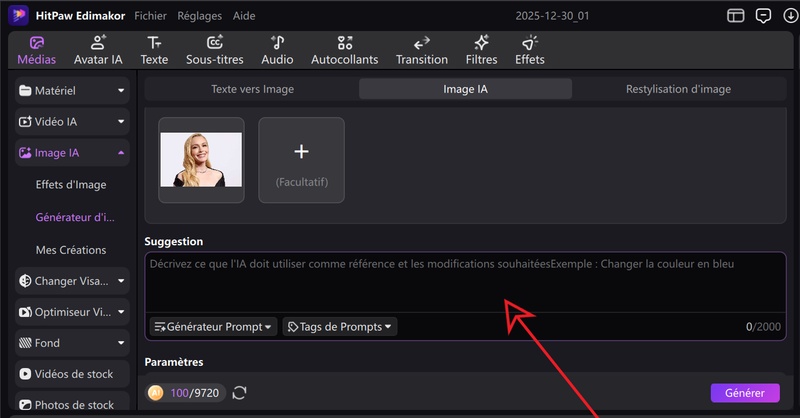Switch to Image IA tab
Viewport: 800px width, 418px height.
[465, 89]
